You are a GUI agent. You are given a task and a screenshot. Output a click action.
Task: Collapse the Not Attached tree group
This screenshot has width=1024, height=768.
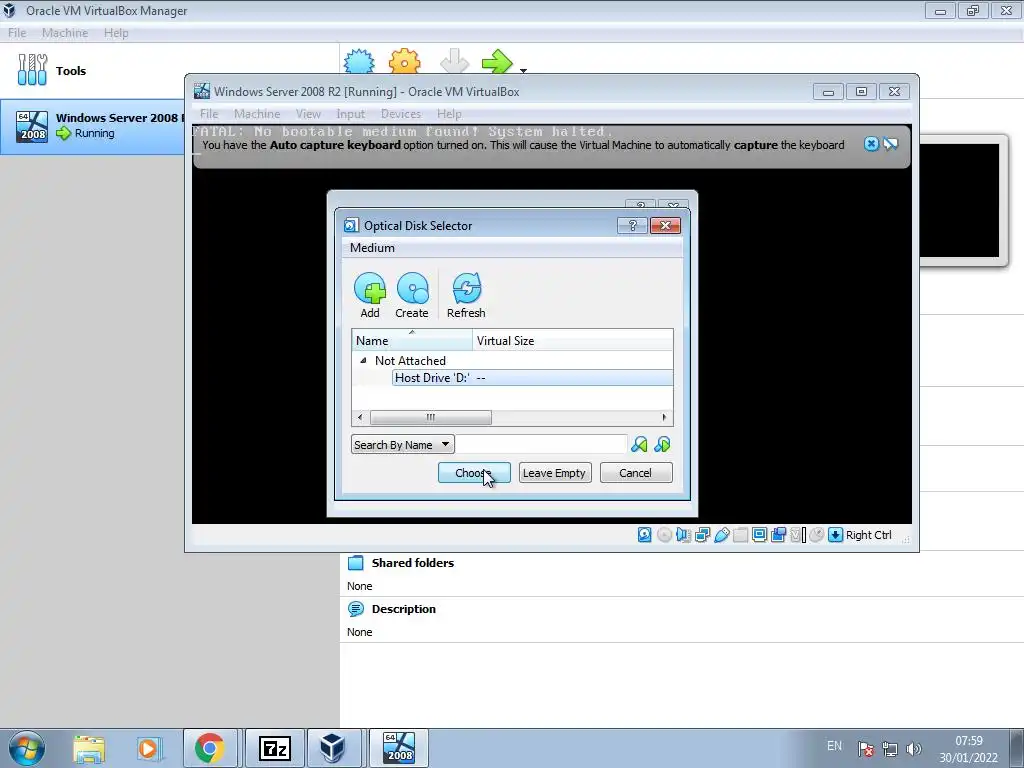[363, 360]
